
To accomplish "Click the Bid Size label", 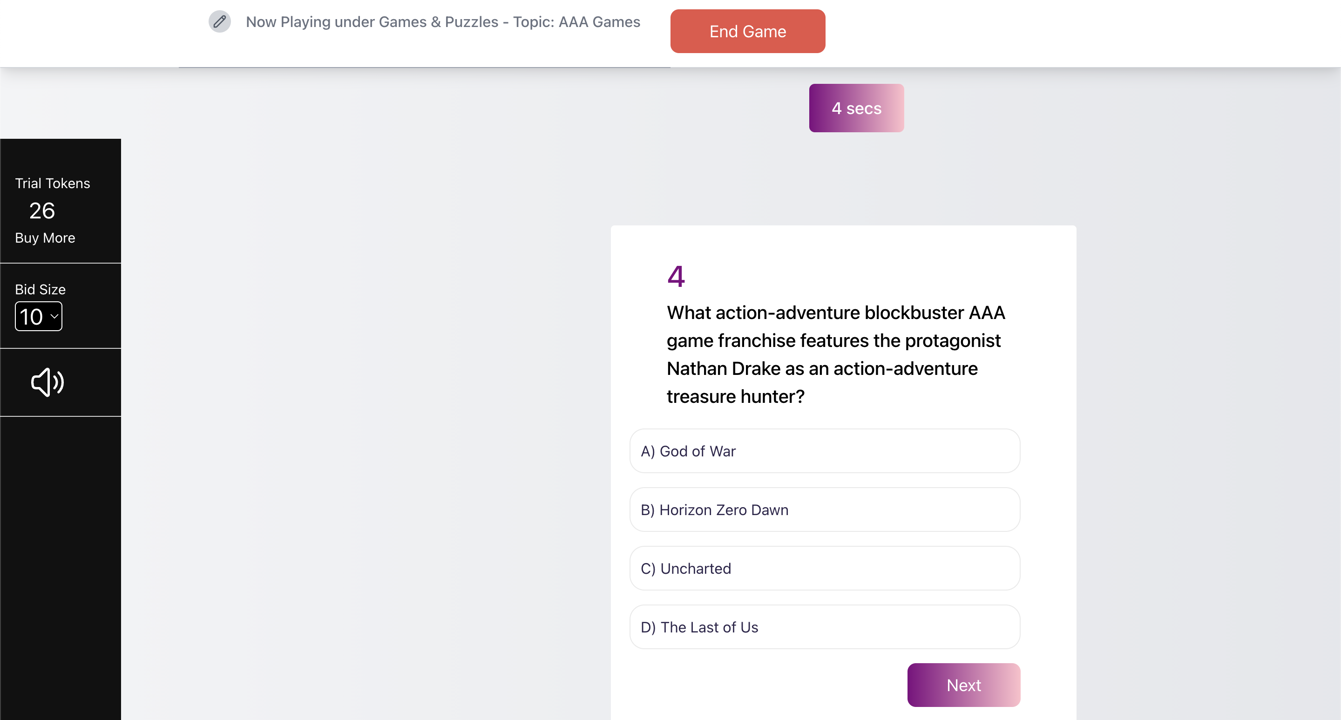I will coord(40,289).
